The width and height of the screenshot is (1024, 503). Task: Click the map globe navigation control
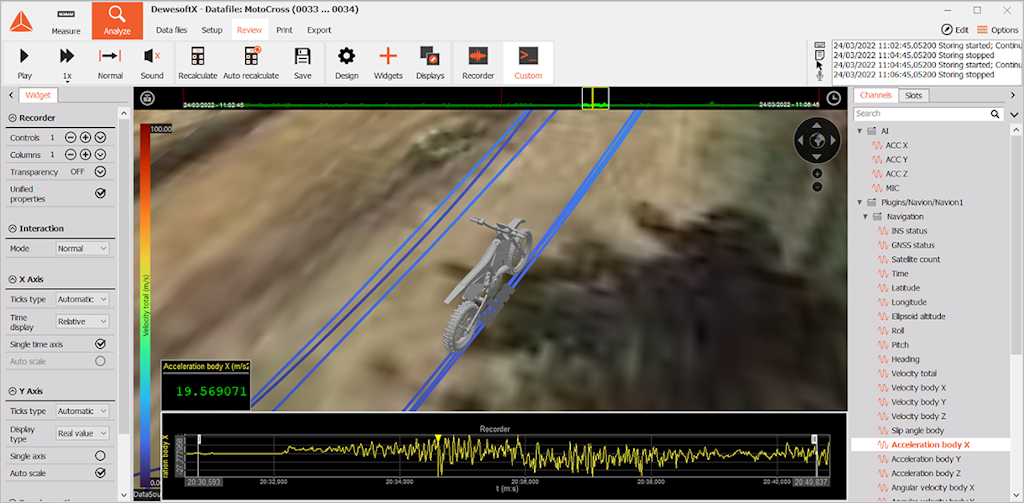pyautogui.click(x=817, y=140)
